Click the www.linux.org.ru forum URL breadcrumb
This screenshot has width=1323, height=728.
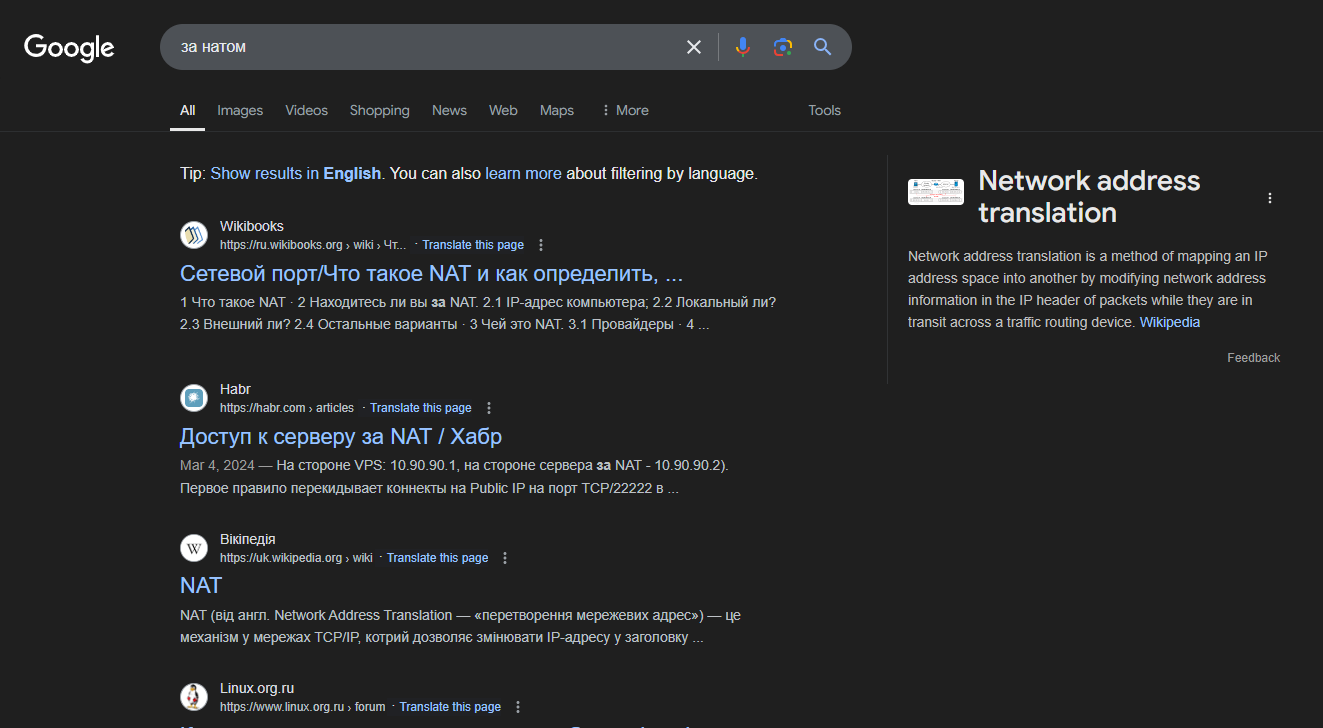click(x=303, y=707)
